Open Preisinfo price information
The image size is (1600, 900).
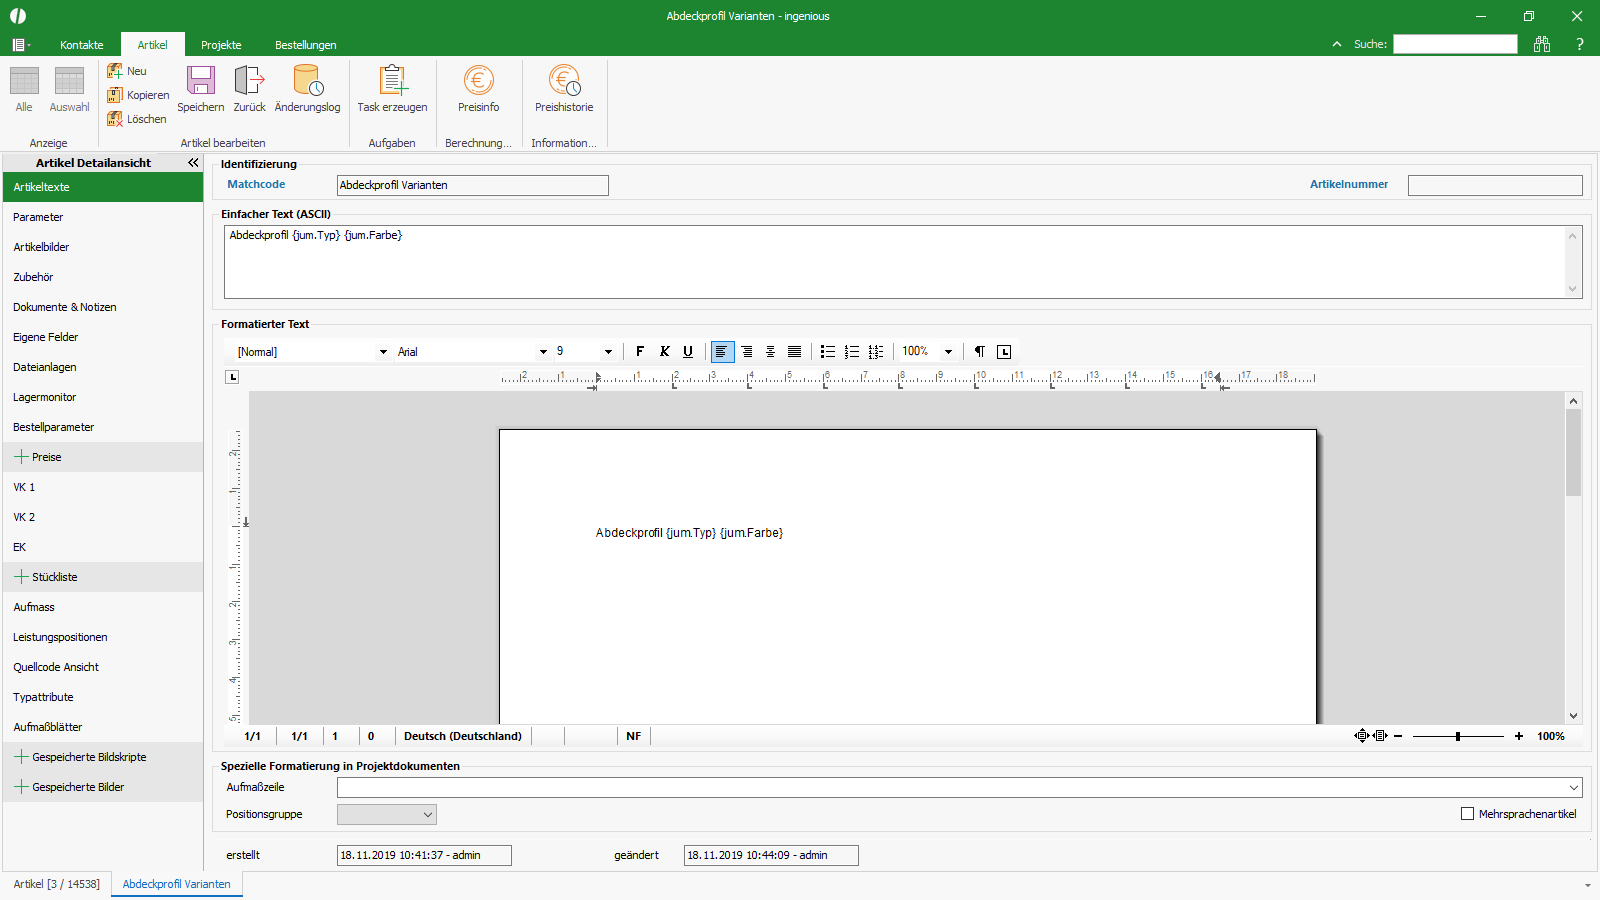pyautogui.click(x=479, y=90)
